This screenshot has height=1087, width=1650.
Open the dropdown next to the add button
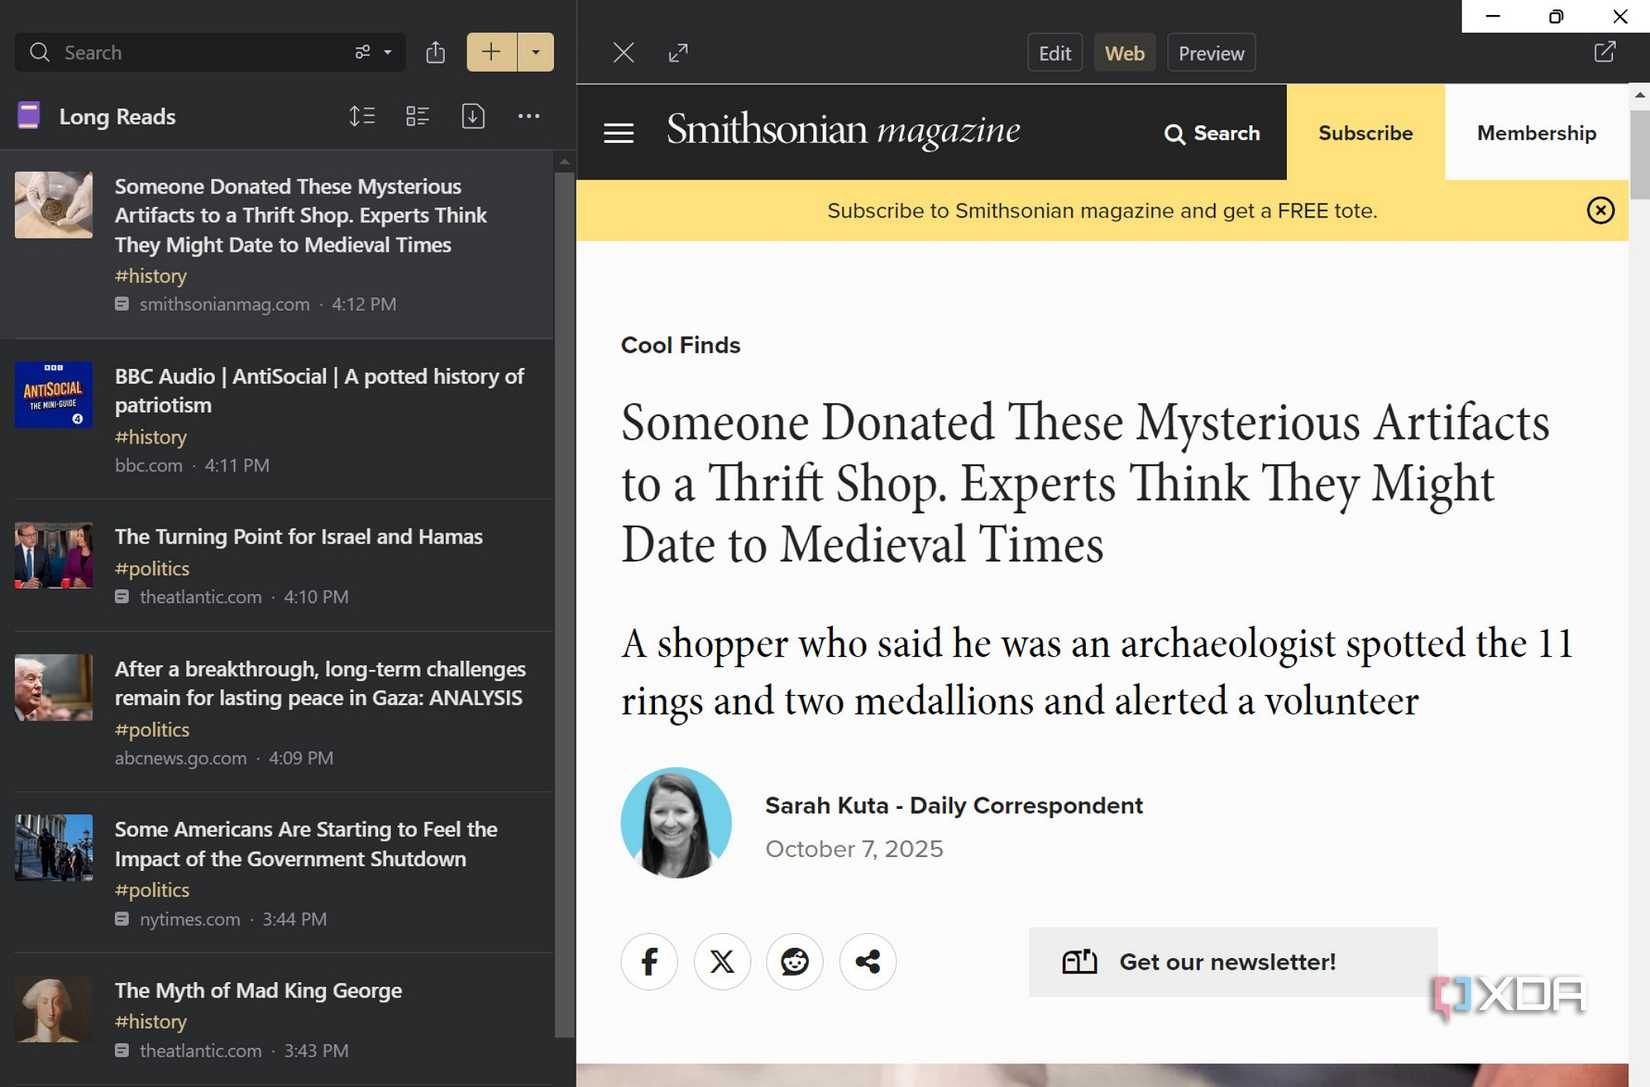(x=536, y=52)
